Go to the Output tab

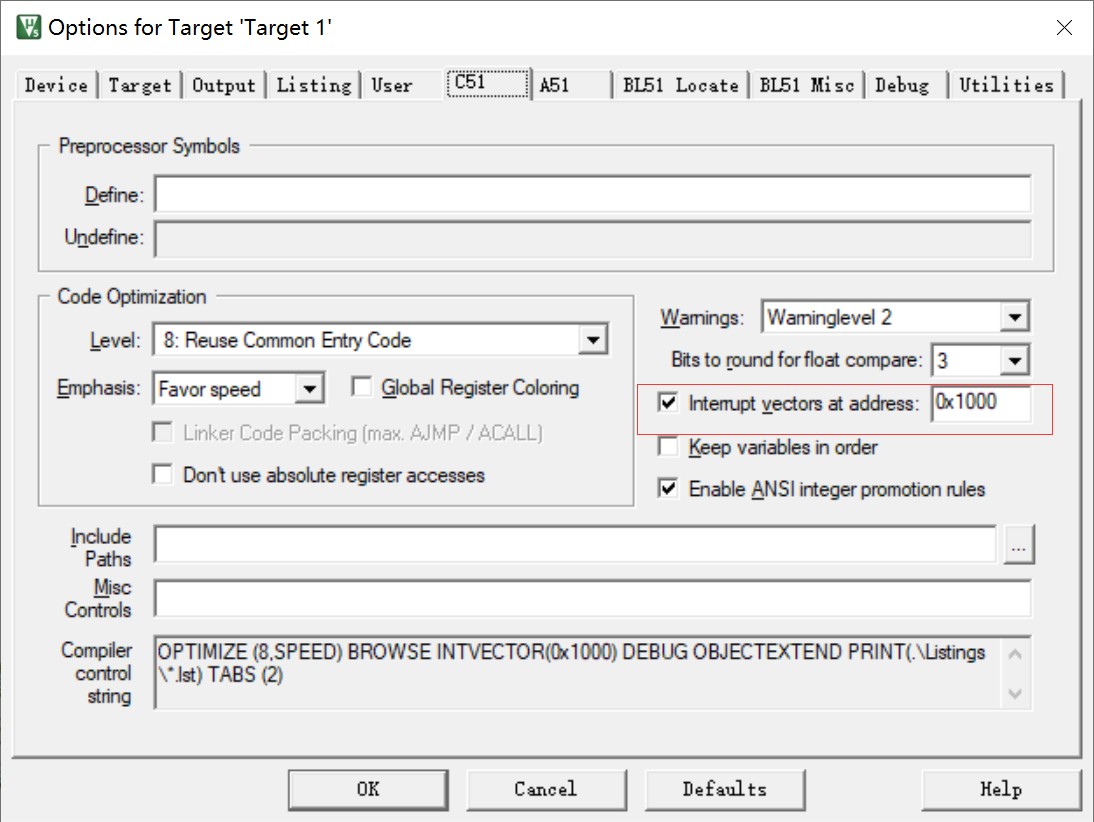click(x=224, y=85)
